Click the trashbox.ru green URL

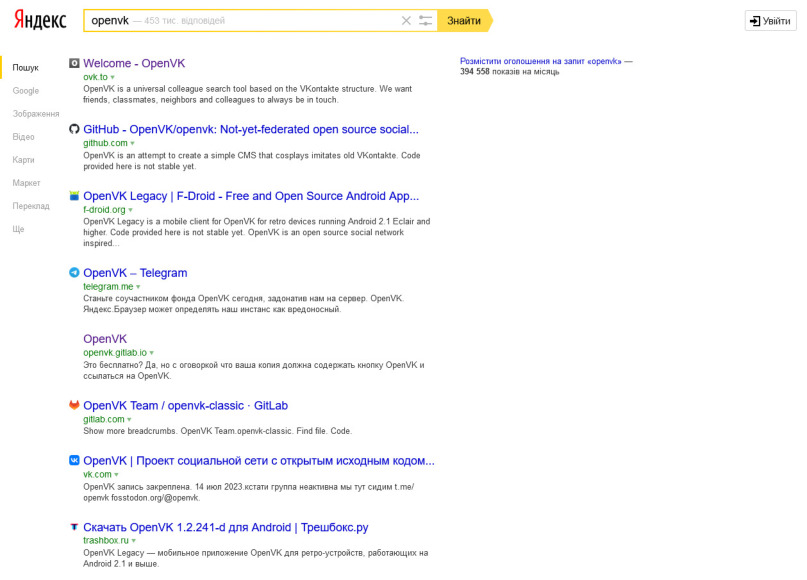(x=106, y=540)
